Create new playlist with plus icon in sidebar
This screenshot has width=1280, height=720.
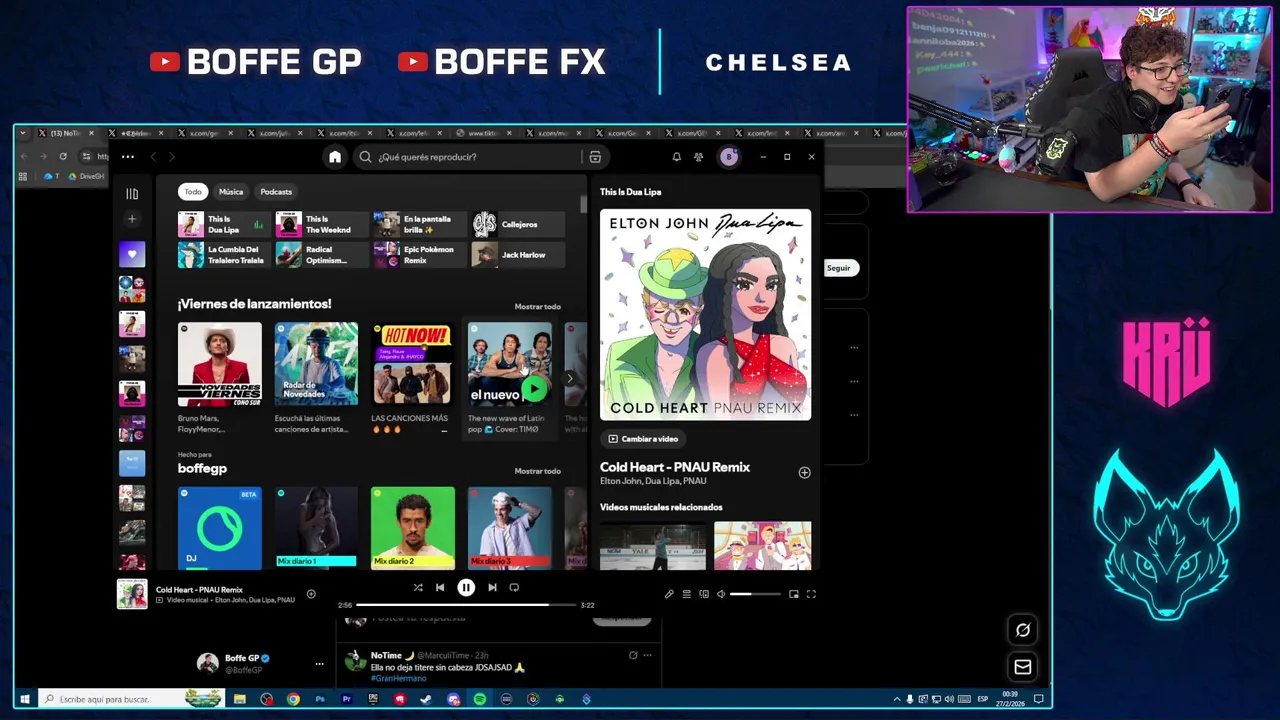[x=132, y=219]
